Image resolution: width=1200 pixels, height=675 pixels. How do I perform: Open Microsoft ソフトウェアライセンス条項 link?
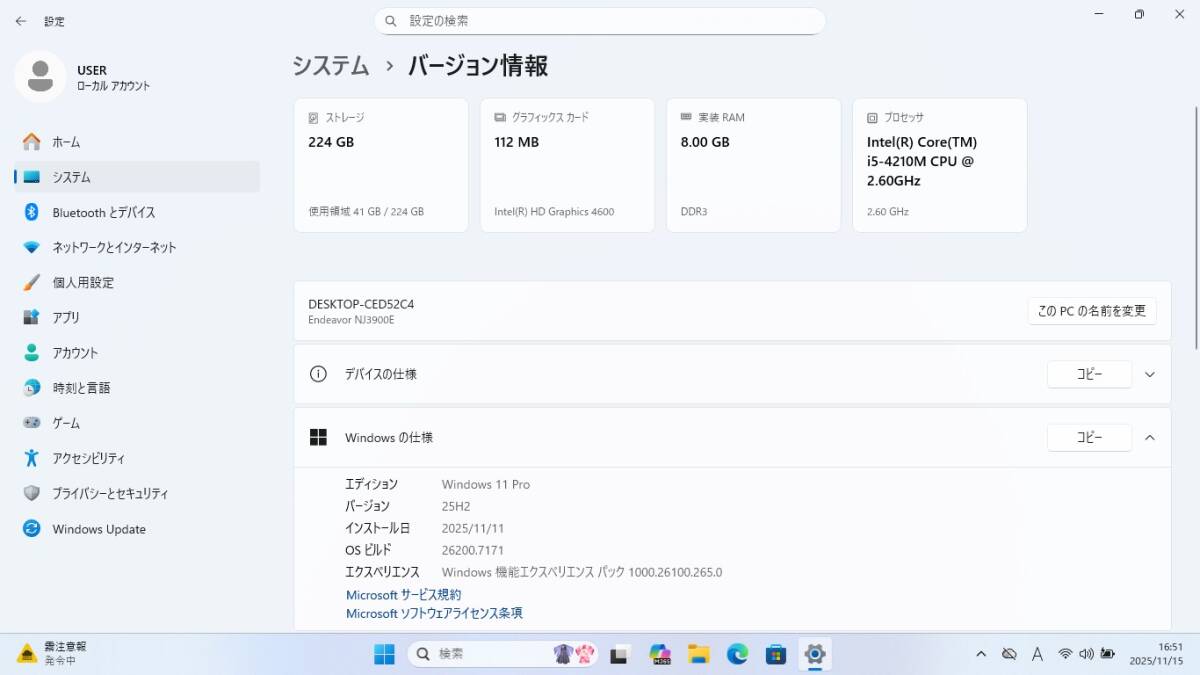[434, 613]
